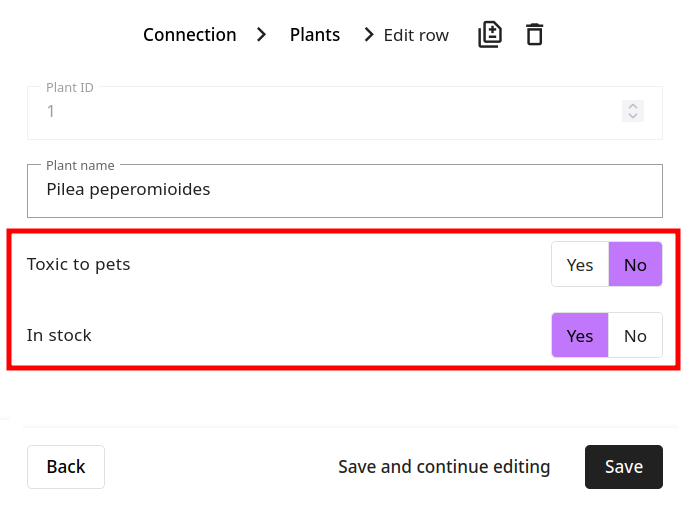Image resolution: width=690 pixels, height=521 pixels.
Task: Click the In stock label
Action: (59, 336)
